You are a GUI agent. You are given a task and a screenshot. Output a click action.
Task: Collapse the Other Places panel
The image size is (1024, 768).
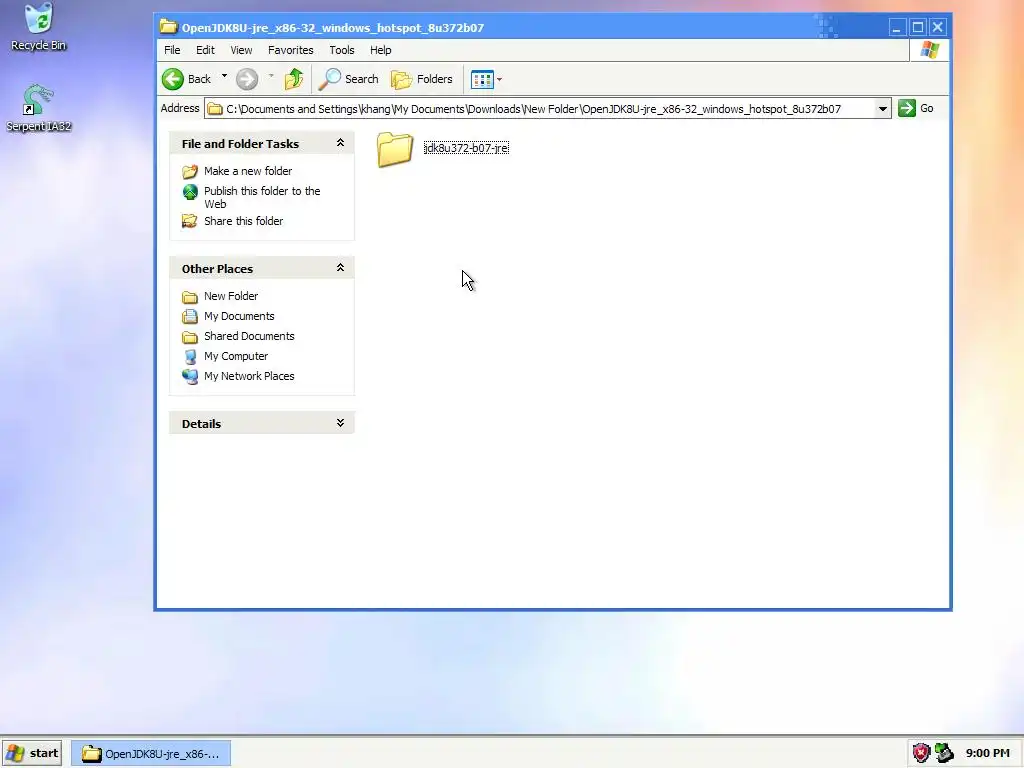tap(340, 268)
